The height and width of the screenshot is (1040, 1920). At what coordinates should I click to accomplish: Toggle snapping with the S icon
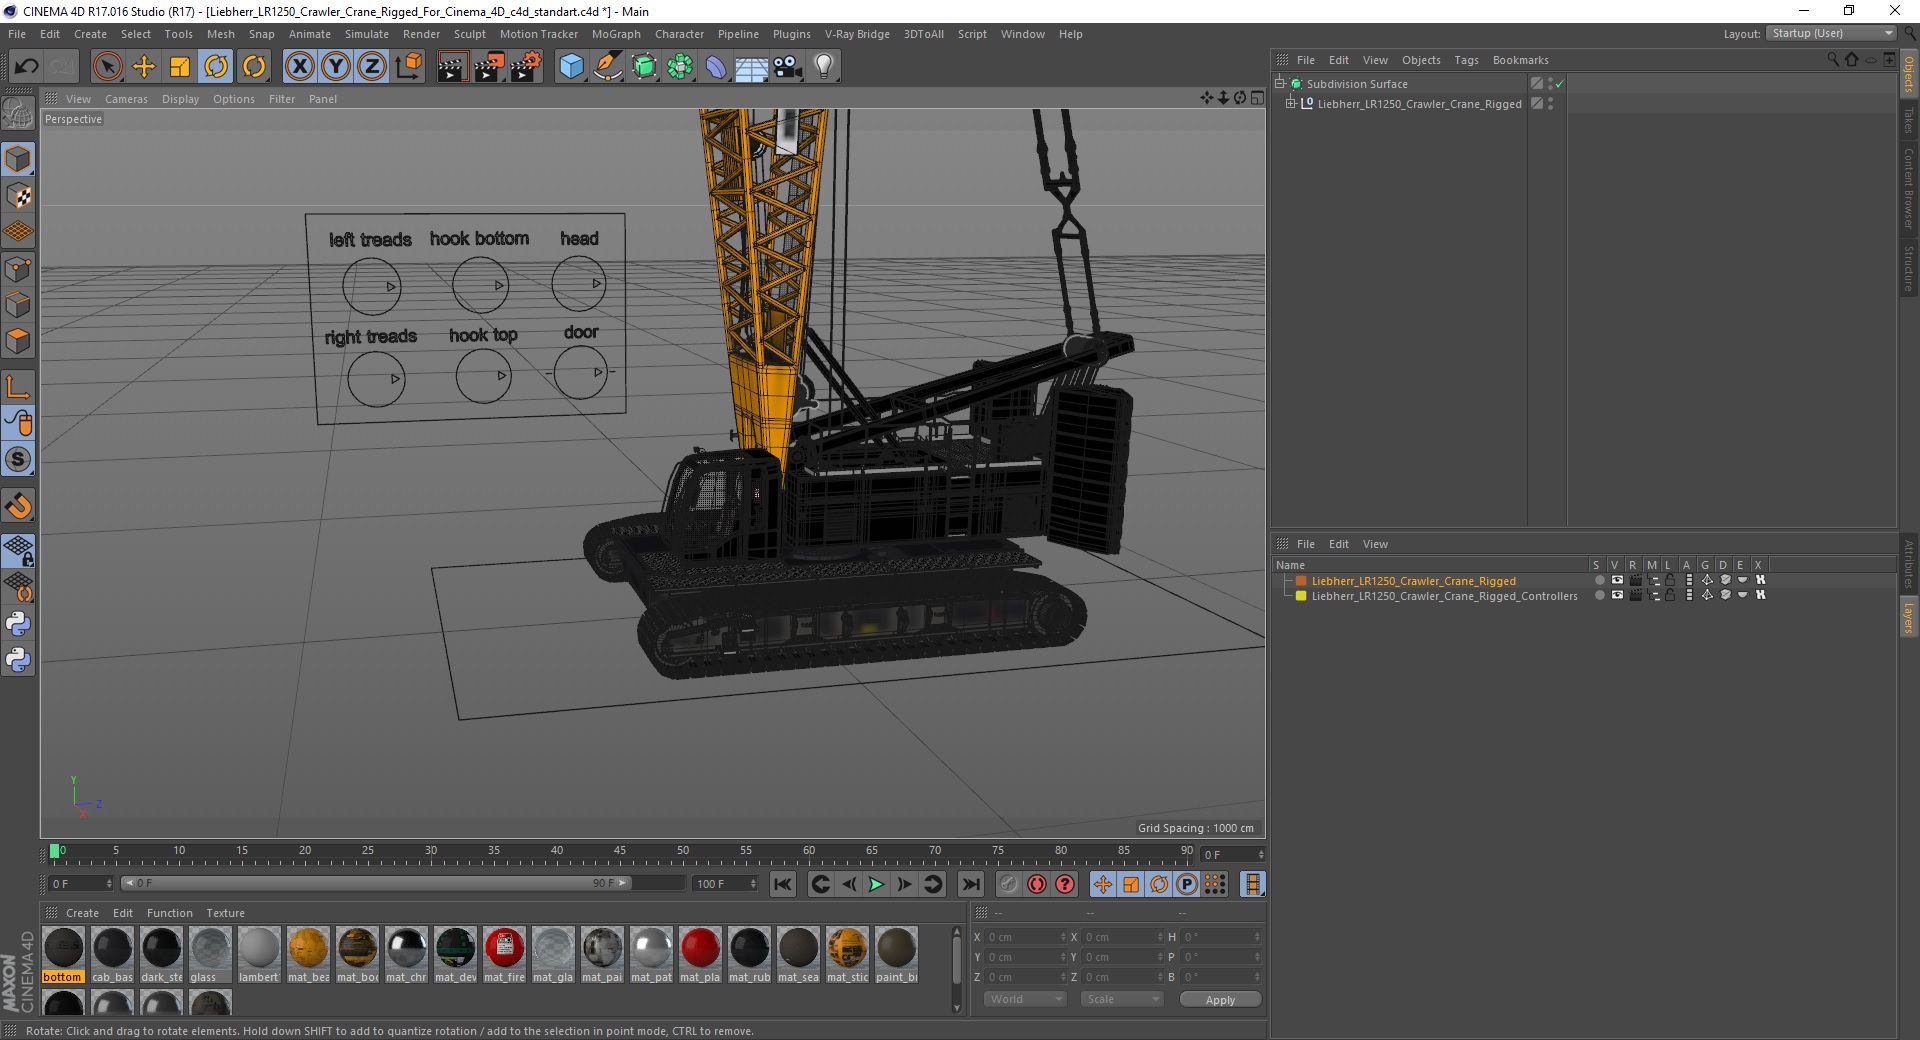pos(18,459)
